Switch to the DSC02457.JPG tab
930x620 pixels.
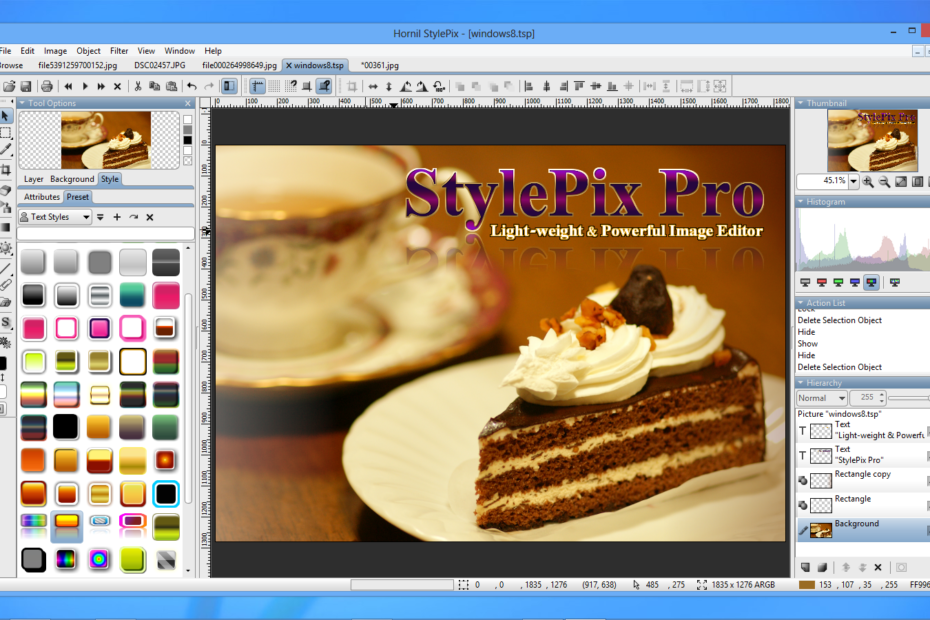160,65
